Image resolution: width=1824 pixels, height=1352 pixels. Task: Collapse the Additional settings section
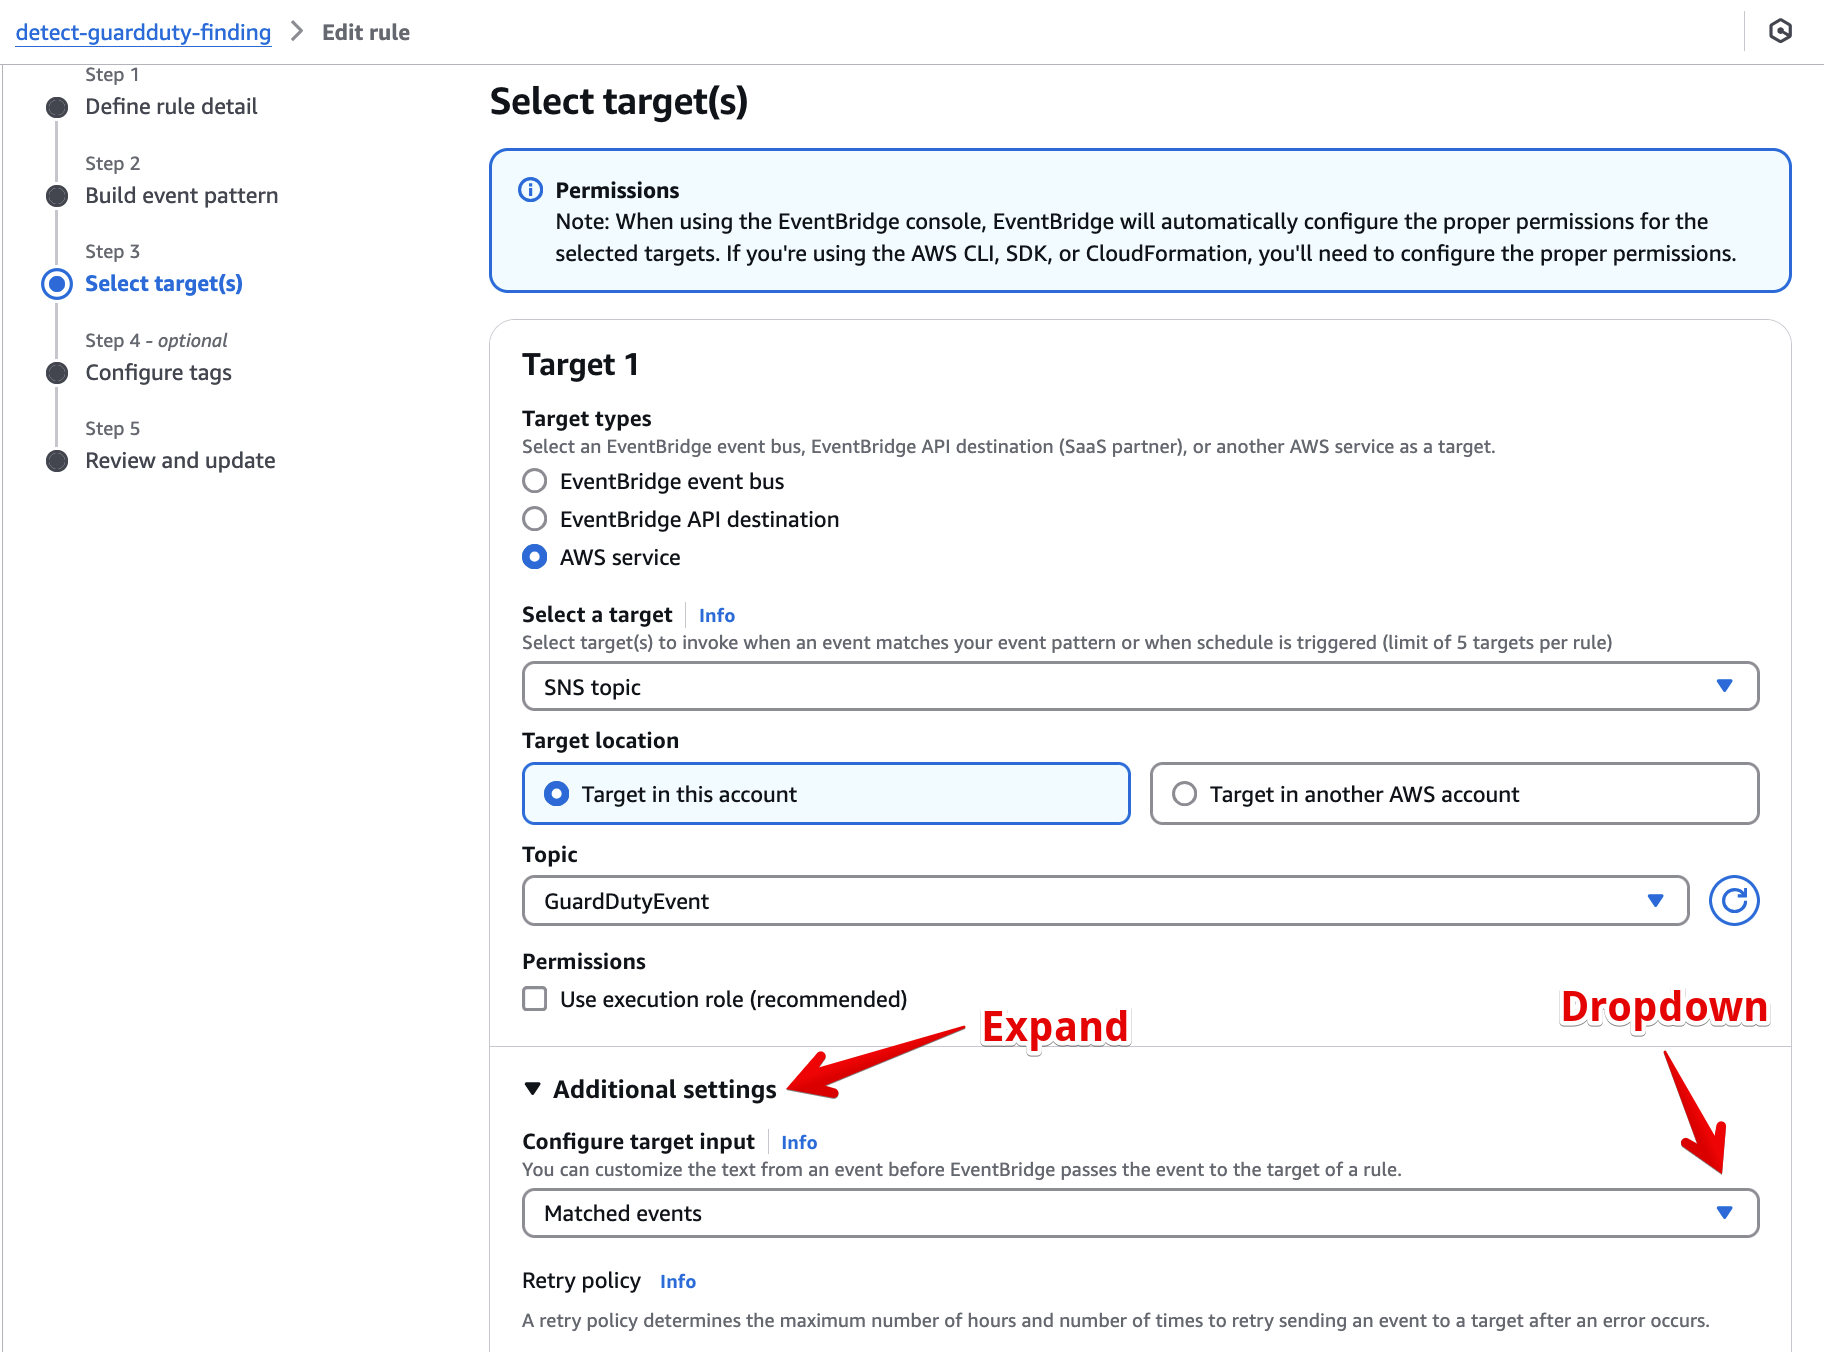click(650, 1089)
